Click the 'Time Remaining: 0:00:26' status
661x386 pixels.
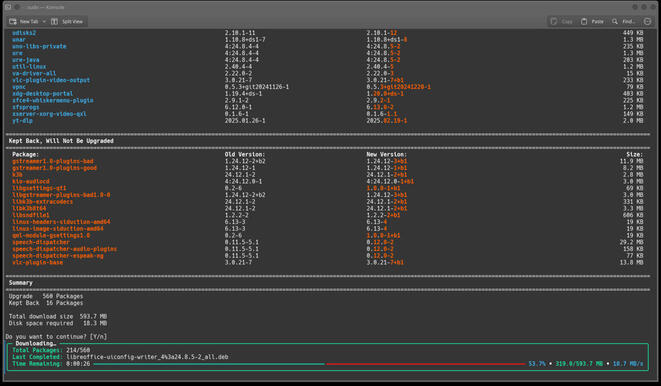coord(51,364)
